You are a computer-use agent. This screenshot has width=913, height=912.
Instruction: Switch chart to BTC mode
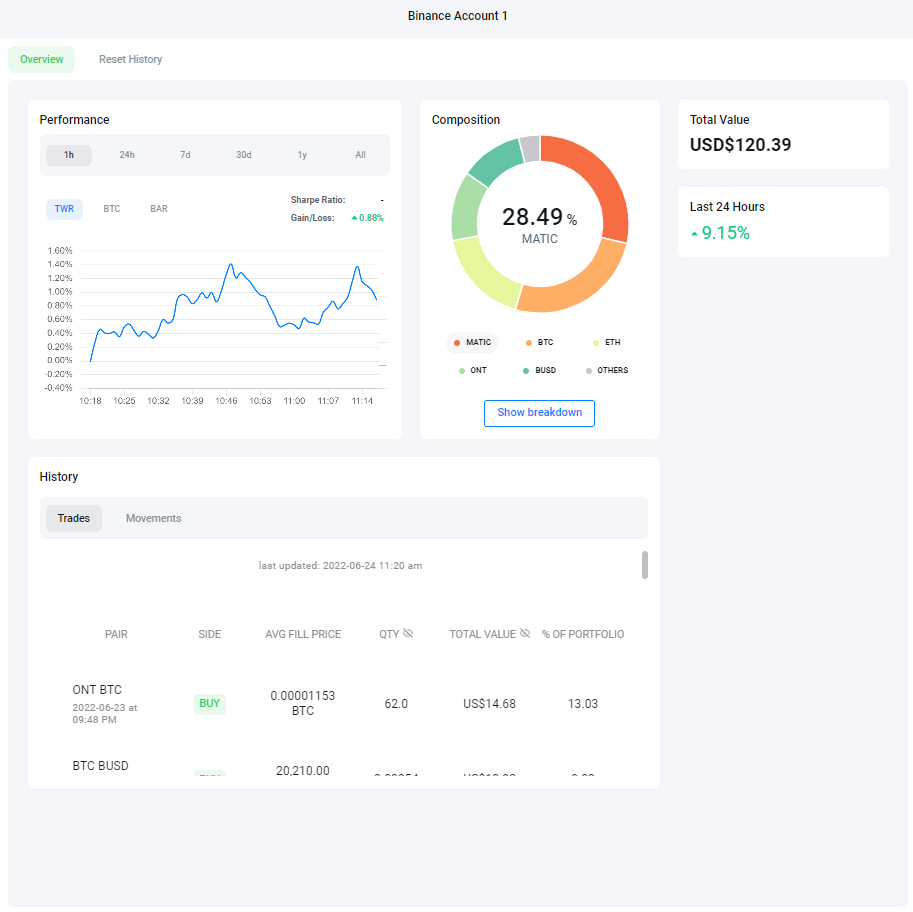click(112, 208)
